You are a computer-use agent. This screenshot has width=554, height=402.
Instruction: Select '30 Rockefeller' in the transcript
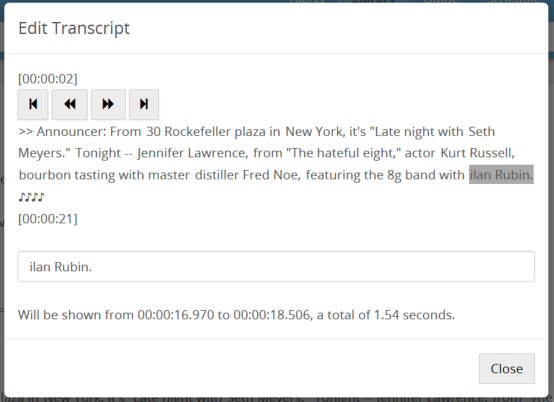point(188,131)
